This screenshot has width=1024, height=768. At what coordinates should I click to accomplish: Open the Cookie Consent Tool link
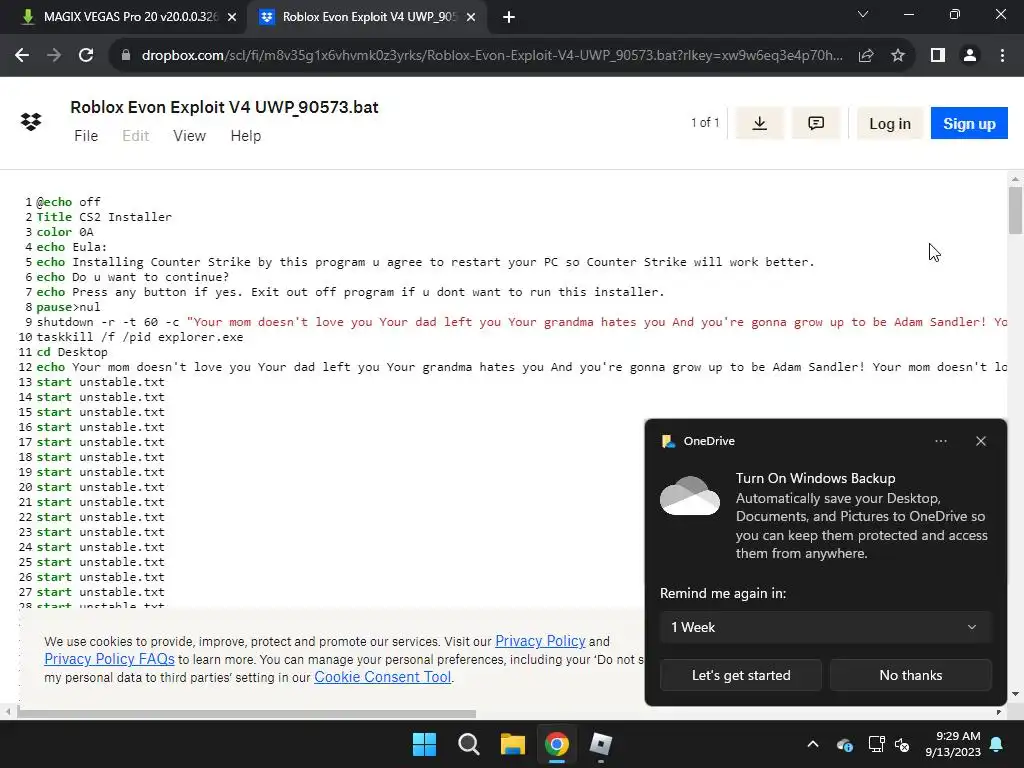pyautogui.click(x=383, y=677)
